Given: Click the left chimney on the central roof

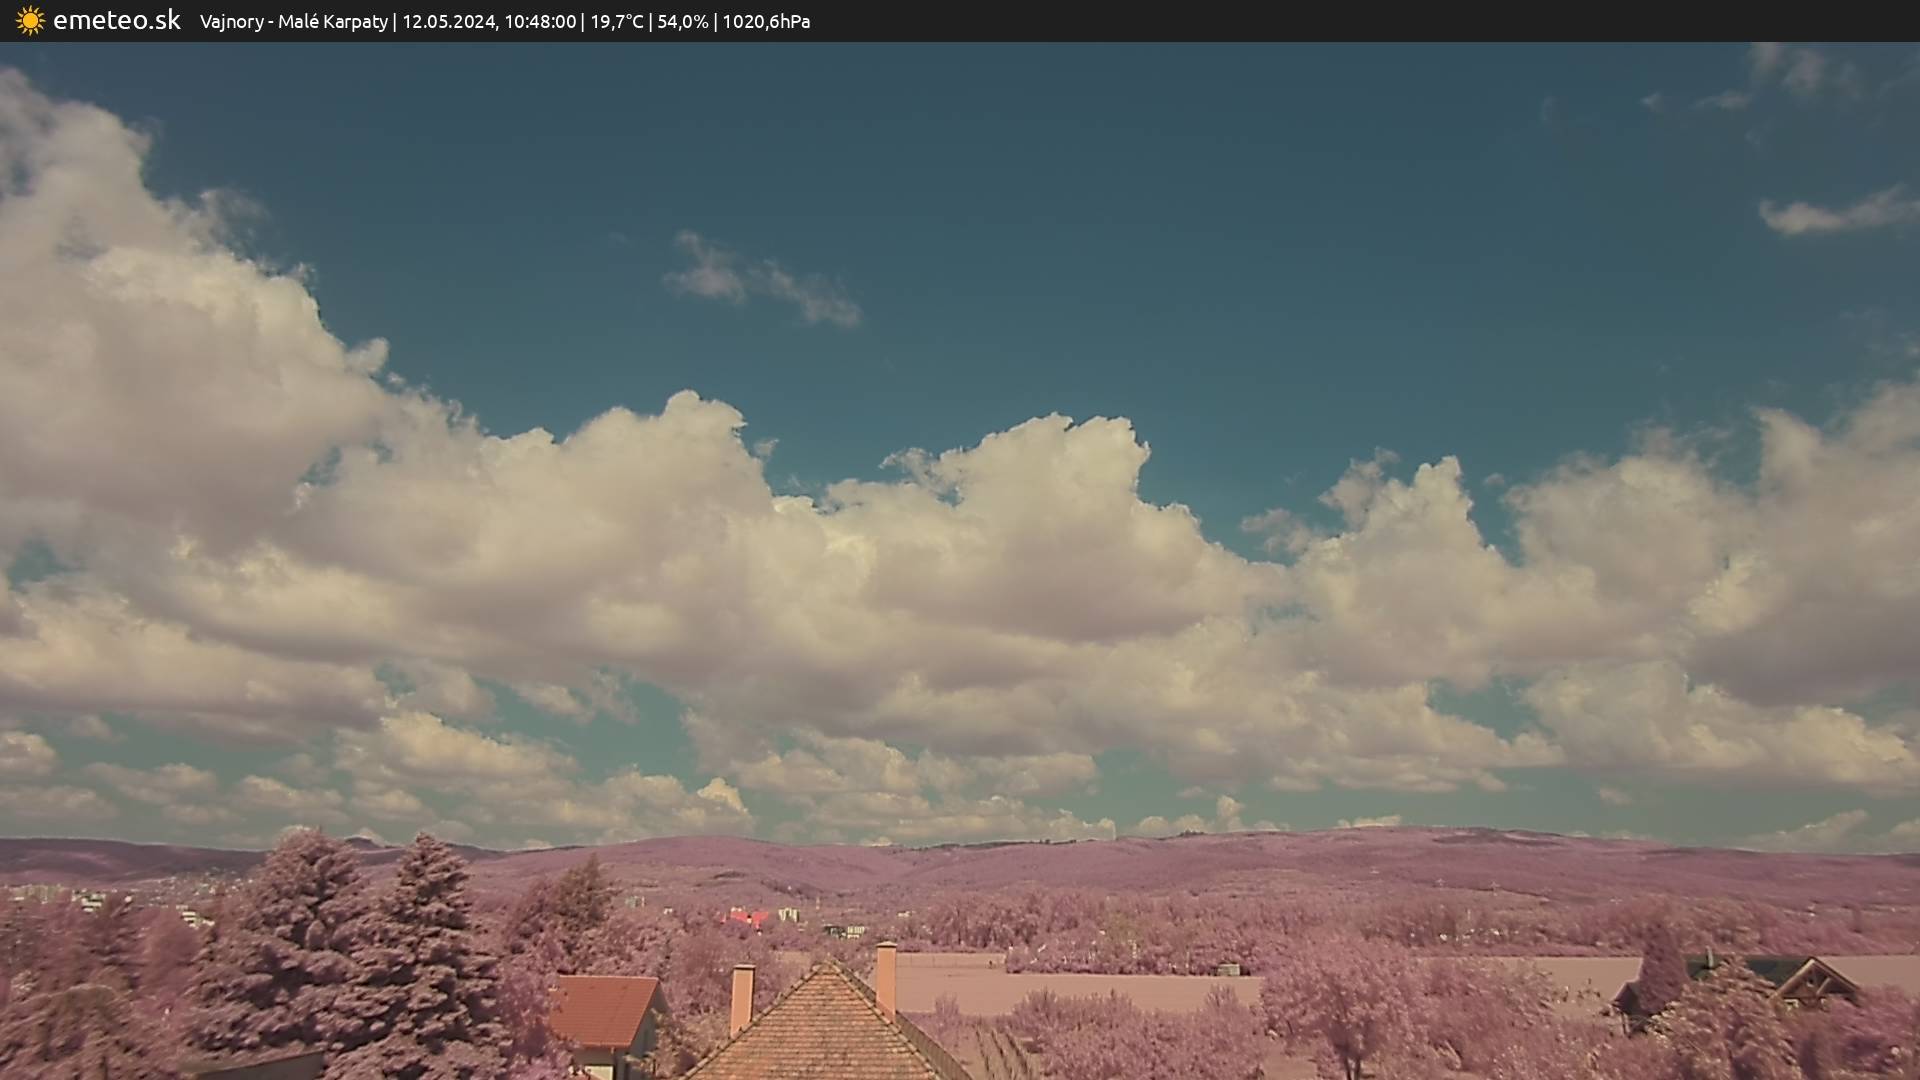Looking at the screenshot, I should coord(741,997).
